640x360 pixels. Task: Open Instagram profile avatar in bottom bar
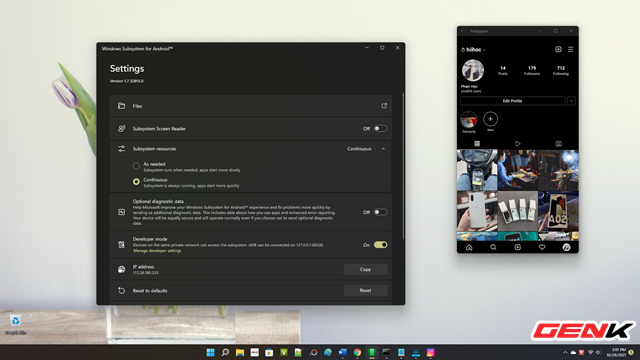point(566,247)
